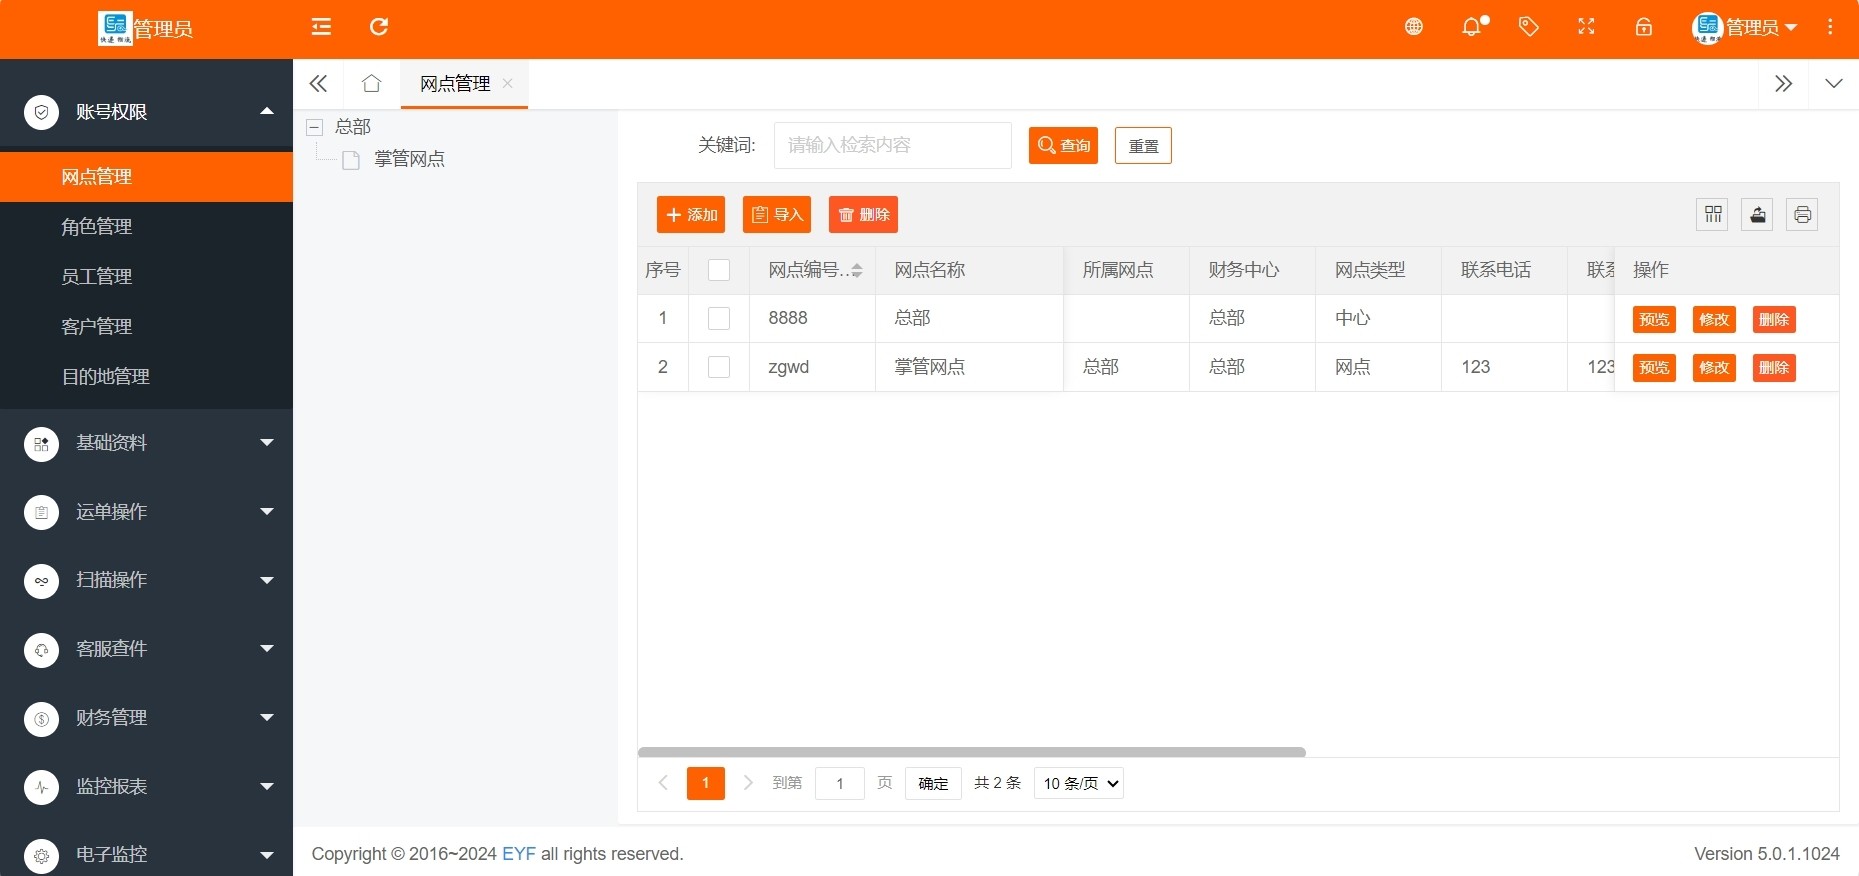Click the 客服查件 sidebar icon

pos(41,649)
